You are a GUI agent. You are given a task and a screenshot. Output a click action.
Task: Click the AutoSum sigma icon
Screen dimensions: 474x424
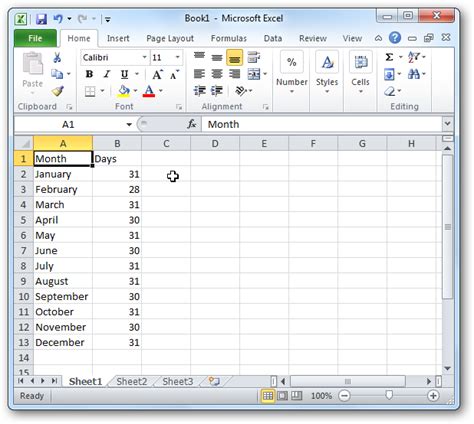point(389,57)
